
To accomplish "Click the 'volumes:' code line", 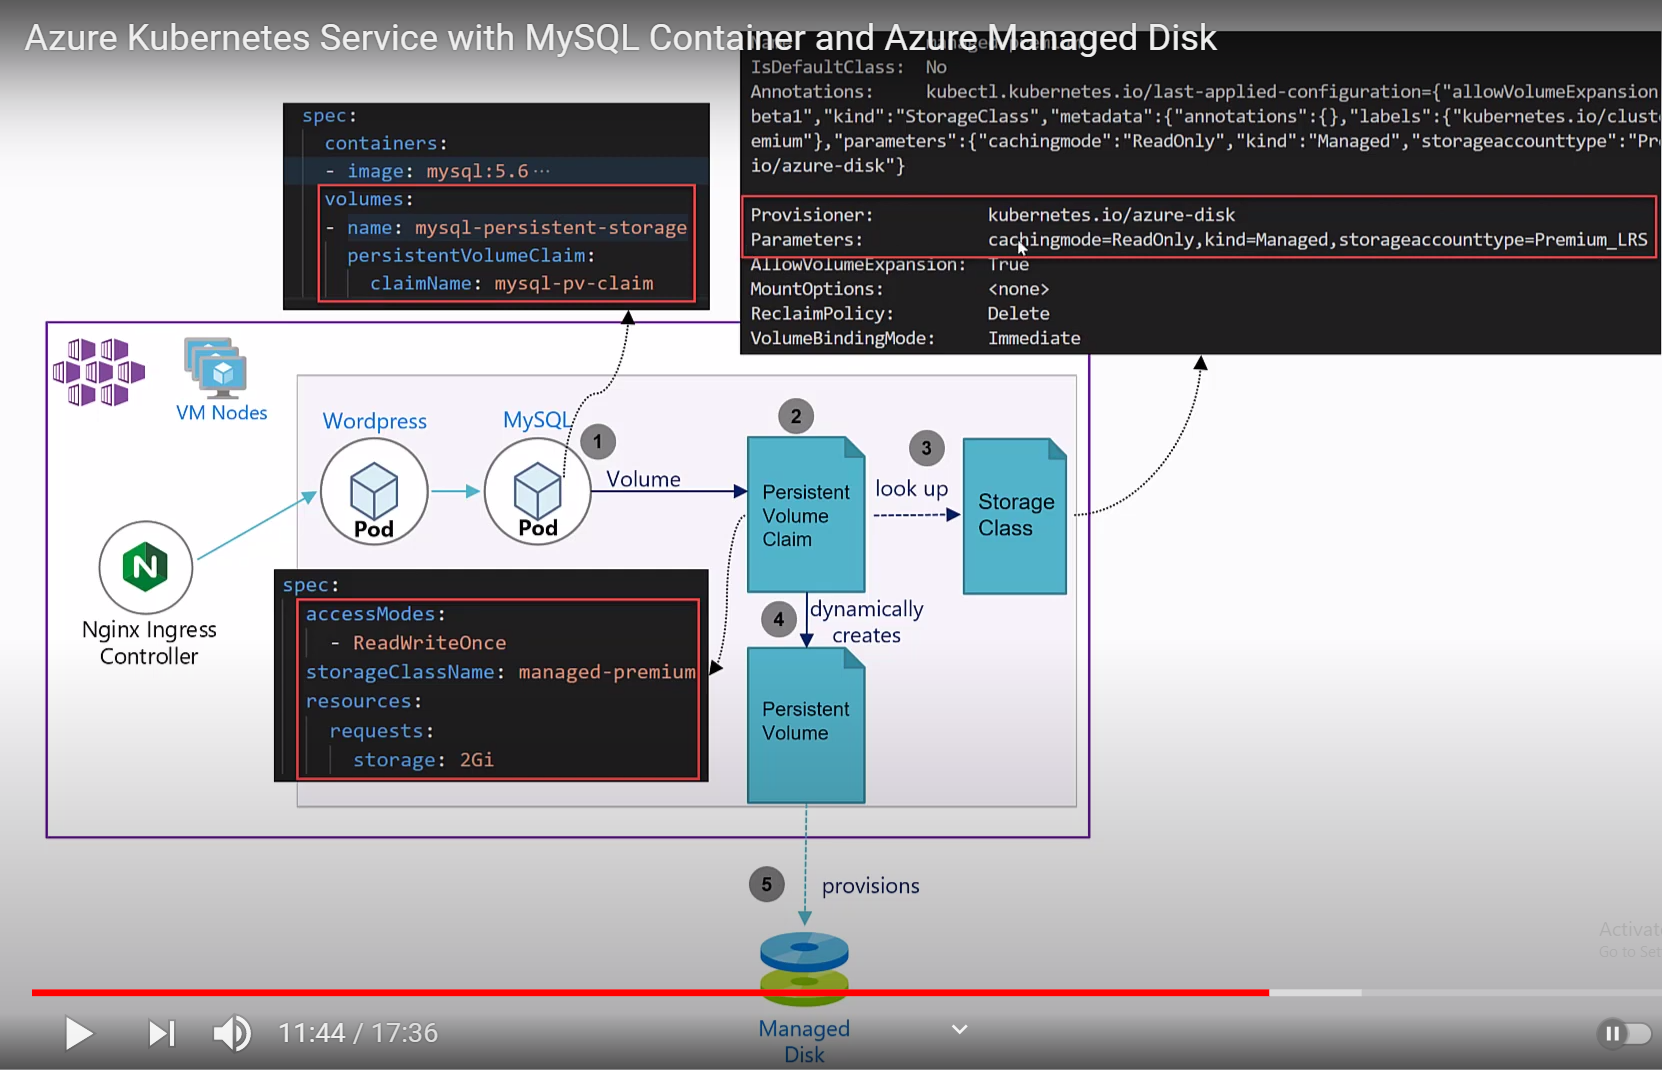I will point(369,199).
